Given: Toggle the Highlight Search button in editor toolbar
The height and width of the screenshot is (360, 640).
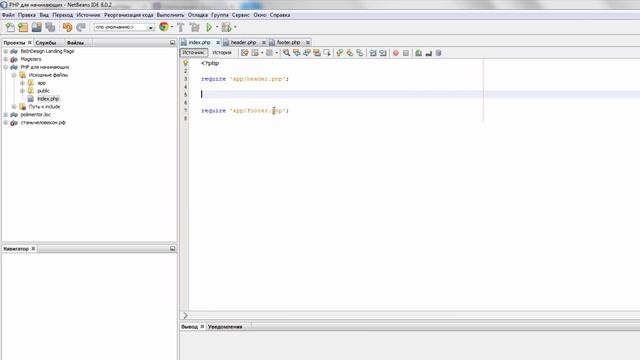Looking at the screenshot, I should pyautogui.click(x=317, y=53).
